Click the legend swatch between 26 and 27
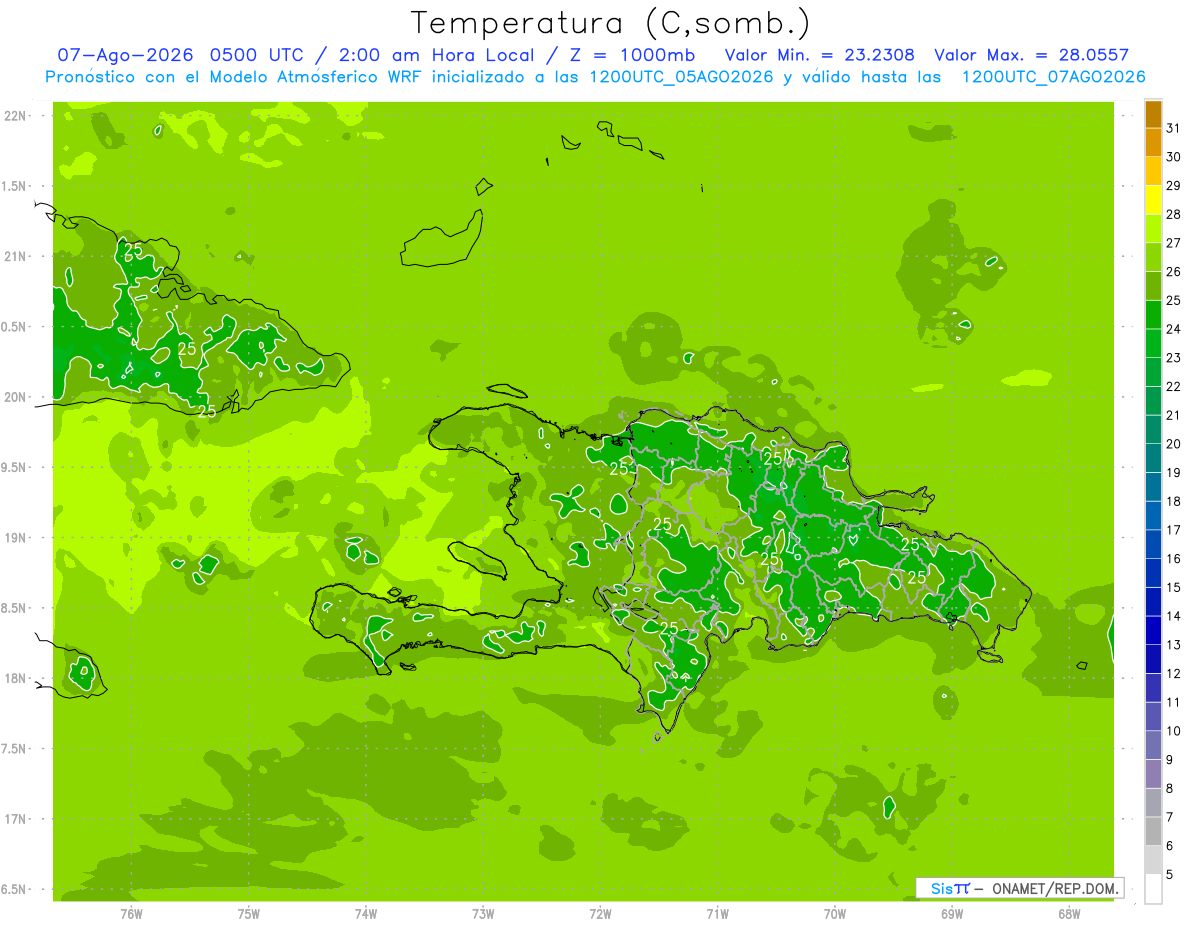Viewport: 1200px width, 927px height. pyautogui.click(x=1153, y=257)
